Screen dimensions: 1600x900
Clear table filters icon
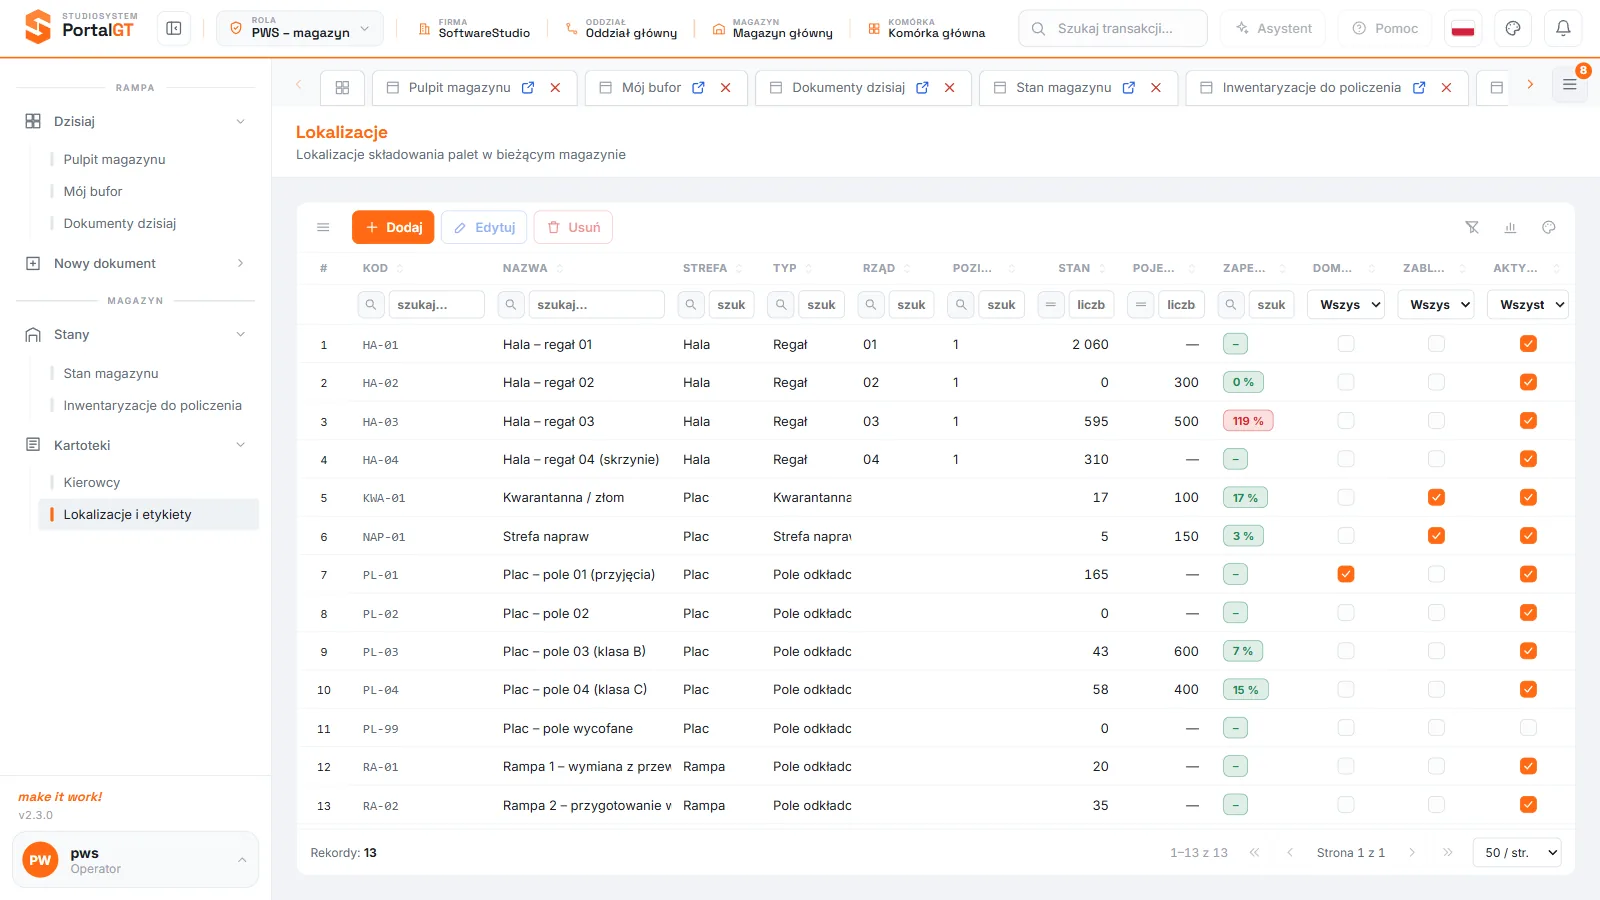coord(1472,227)
